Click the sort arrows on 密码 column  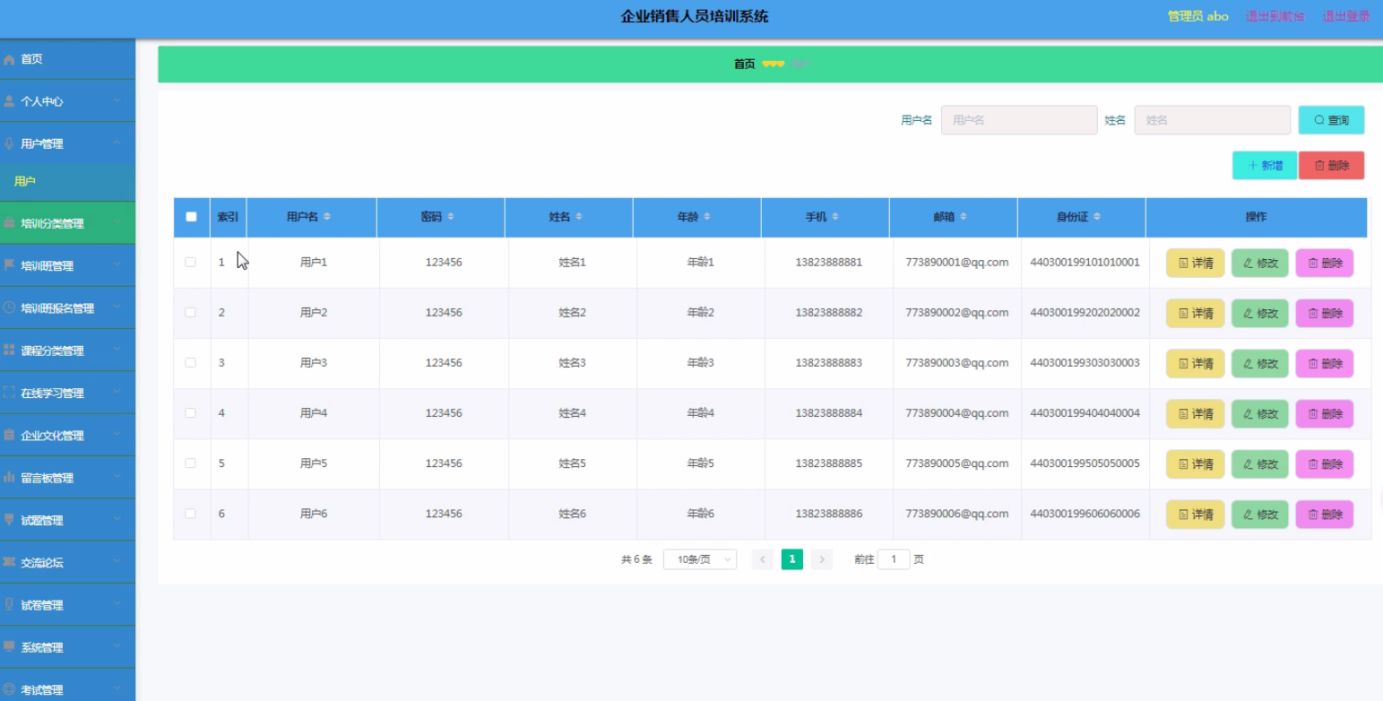(x=449, y=217)
